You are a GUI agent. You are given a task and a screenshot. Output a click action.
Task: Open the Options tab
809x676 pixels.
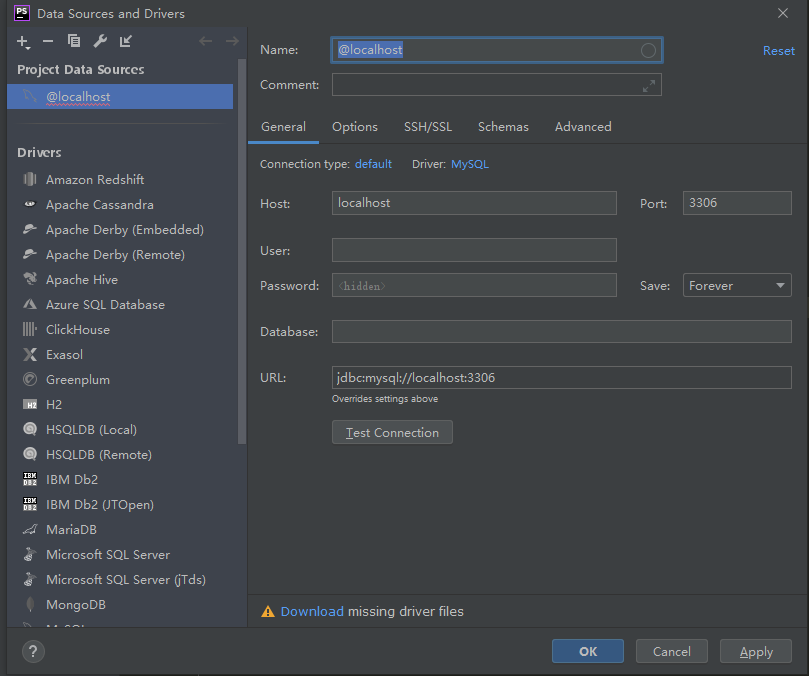(355, 127)
